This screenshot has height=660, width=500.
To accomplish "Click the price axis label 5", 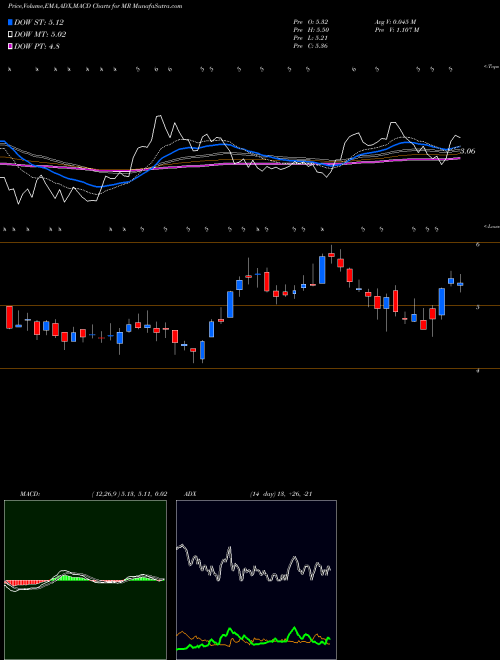I will [x=478, y=307].
